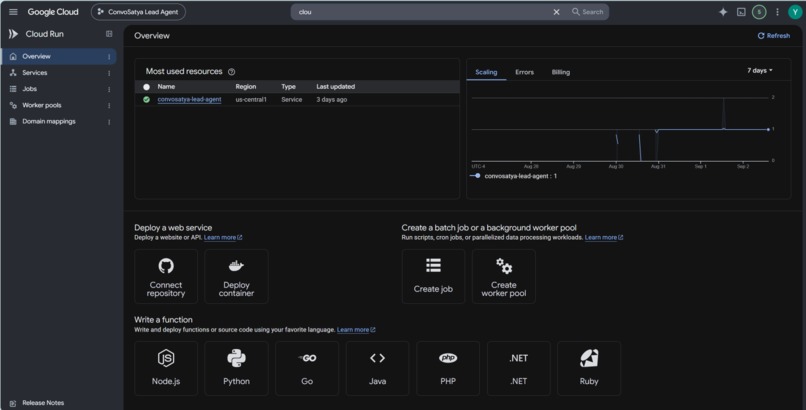Choose the Python function card
This screenshot has width=806, height=410.
[x=236, y=368]
